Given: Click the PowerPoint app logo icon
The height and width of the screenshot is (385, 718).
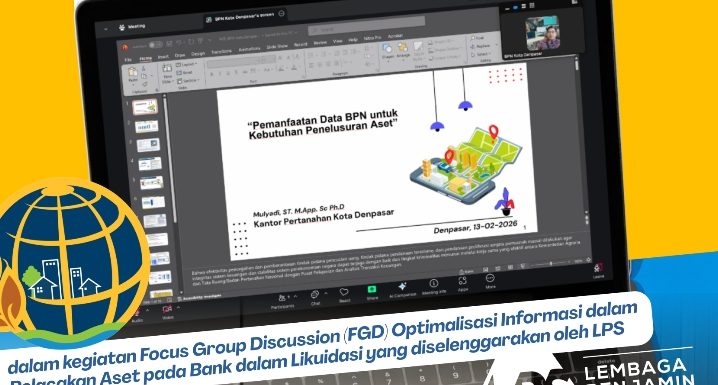Looking at the screenshot, I should click(x=125, y=47).
